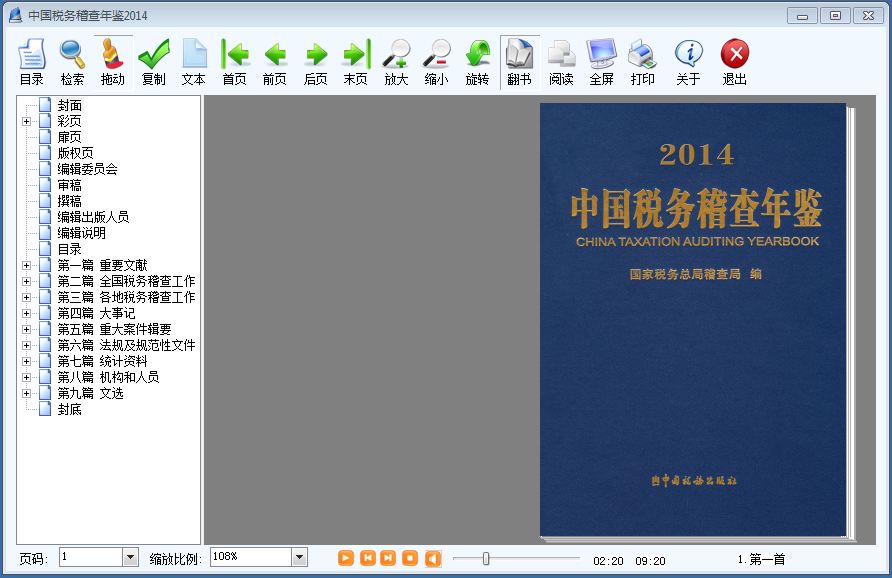Click the 打印 print icon

click(x=642, y=62)
